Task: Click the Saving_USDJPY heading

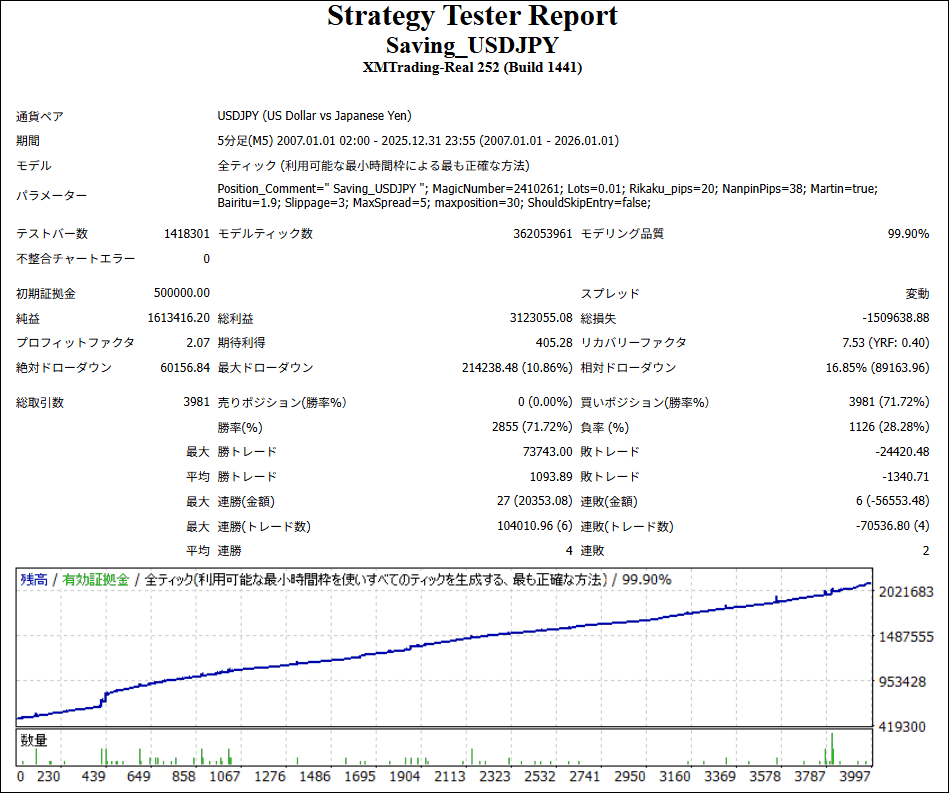Action: pos(473,46)
